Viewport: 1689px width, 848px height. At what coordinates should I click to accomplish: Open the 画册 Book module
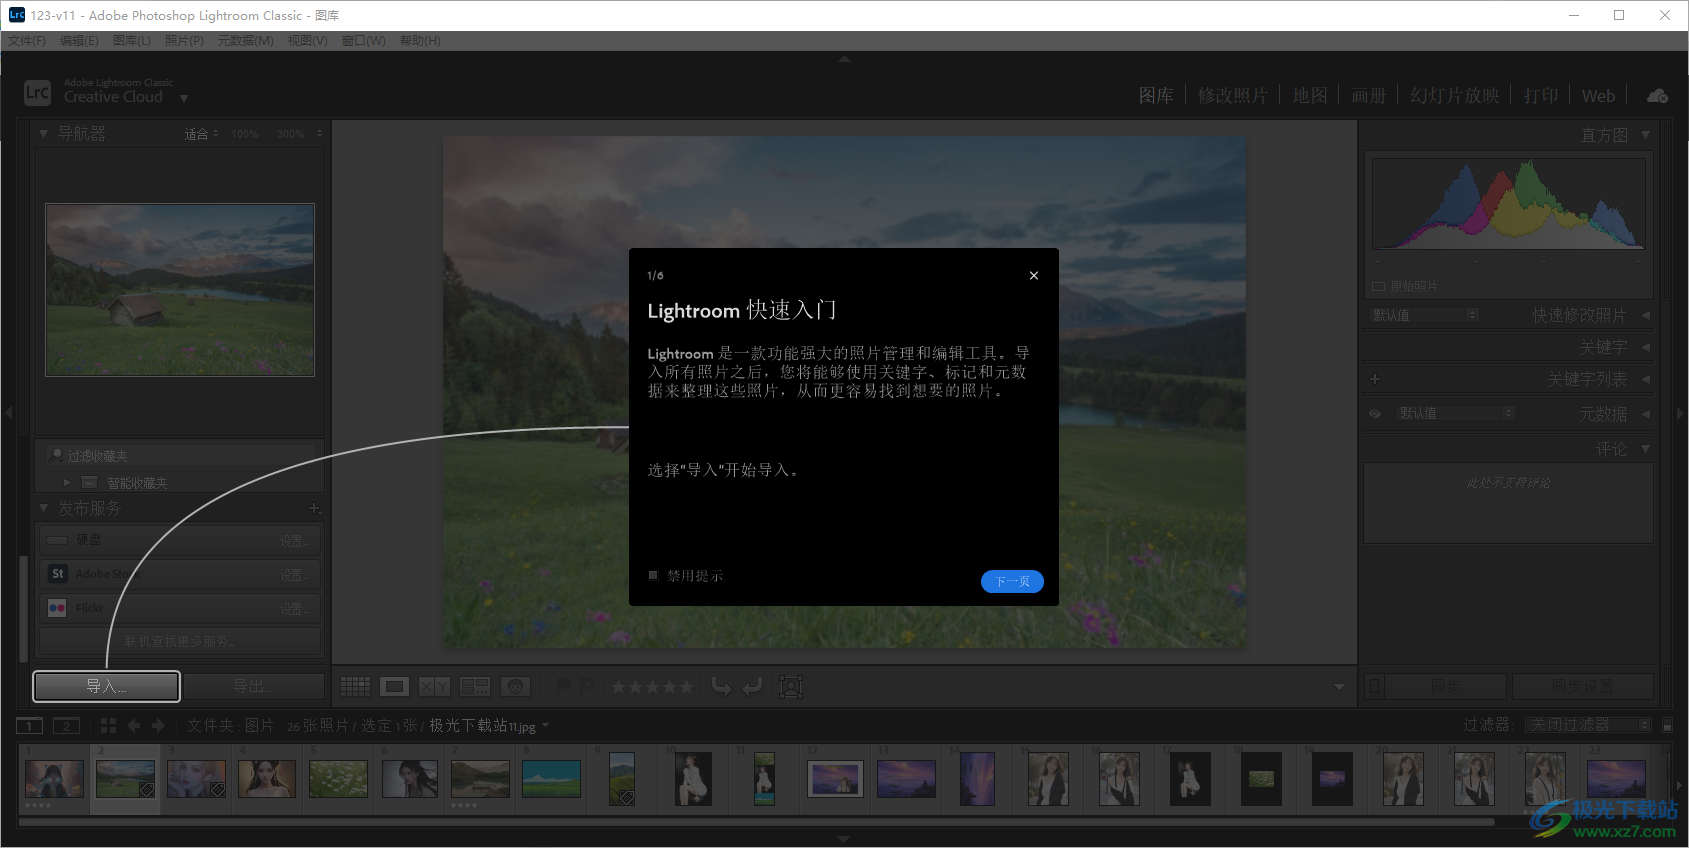(x=1369, y=96)
